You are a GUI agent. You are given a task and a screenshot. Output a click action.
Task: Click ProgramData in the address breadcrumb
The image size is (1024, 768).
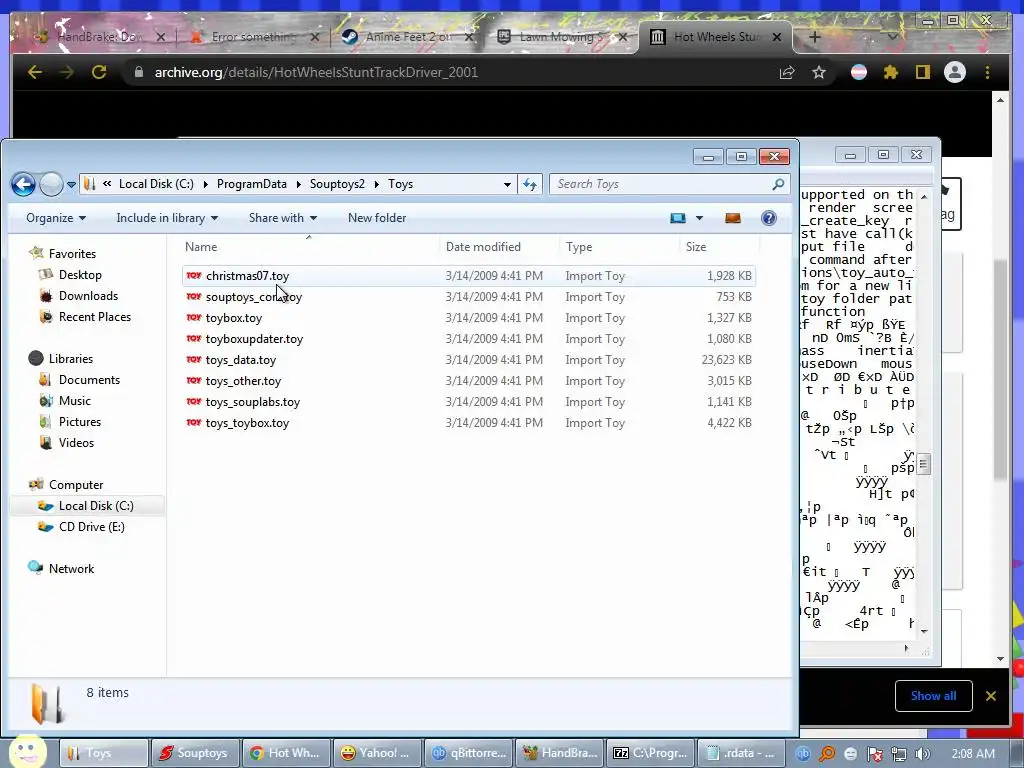click(251, 184)
